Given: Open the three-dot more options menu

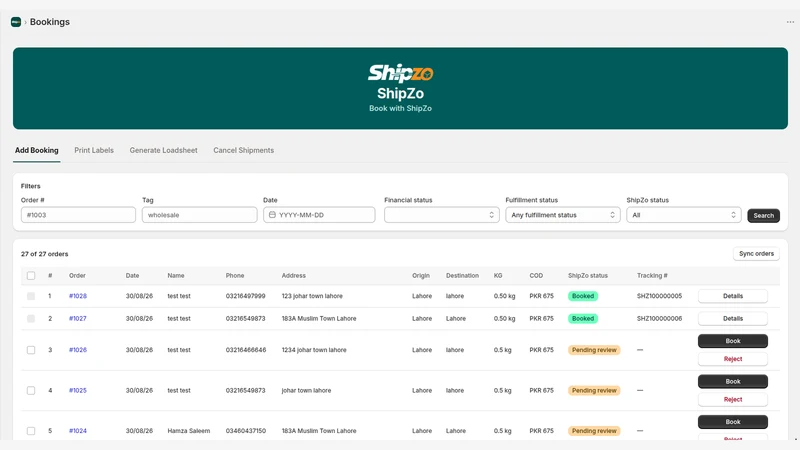Looking at the screenshot, I should pyautogui.click(x=790, y=22).
